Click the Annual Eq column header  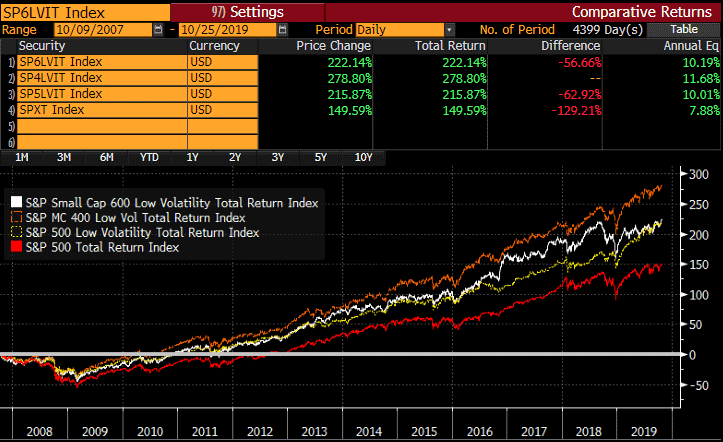(x=691, y=46)
